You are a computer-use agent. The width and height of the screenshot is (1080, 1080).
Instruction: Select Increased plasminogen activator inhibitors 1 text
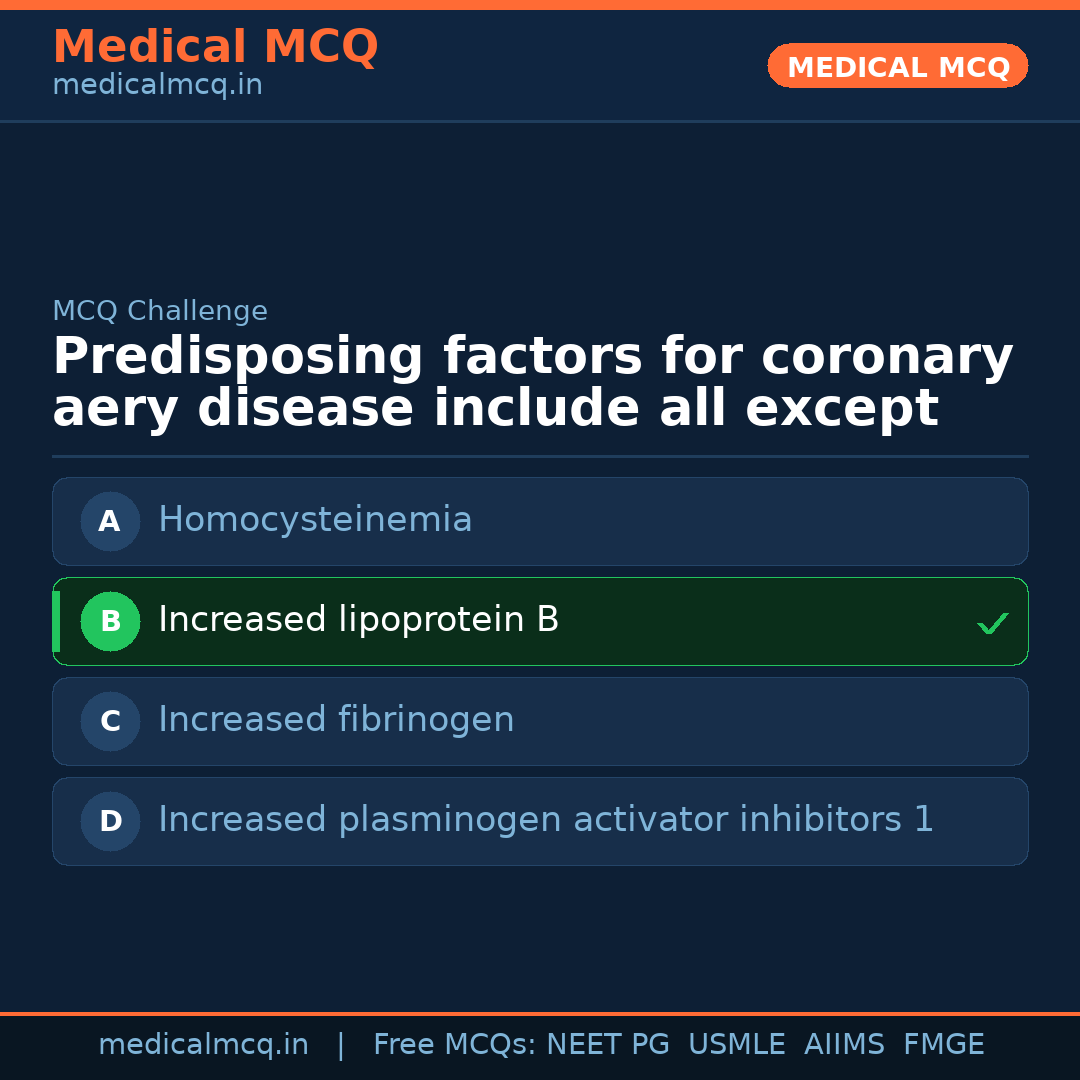click(546, 820)
